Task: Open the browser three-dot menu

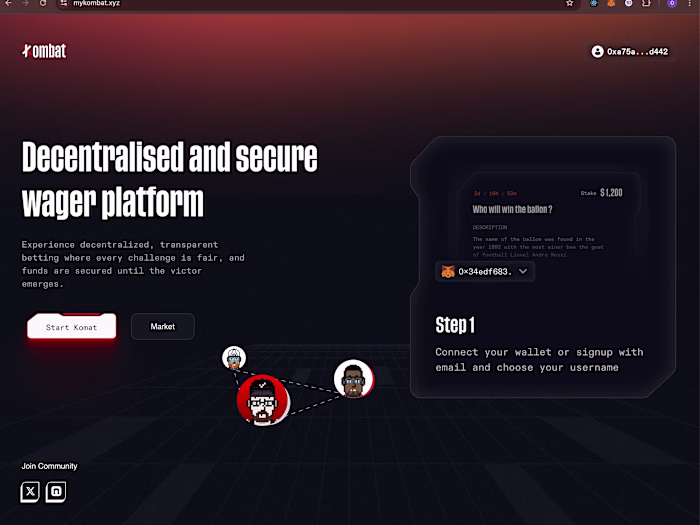Action: pos(690,3)
